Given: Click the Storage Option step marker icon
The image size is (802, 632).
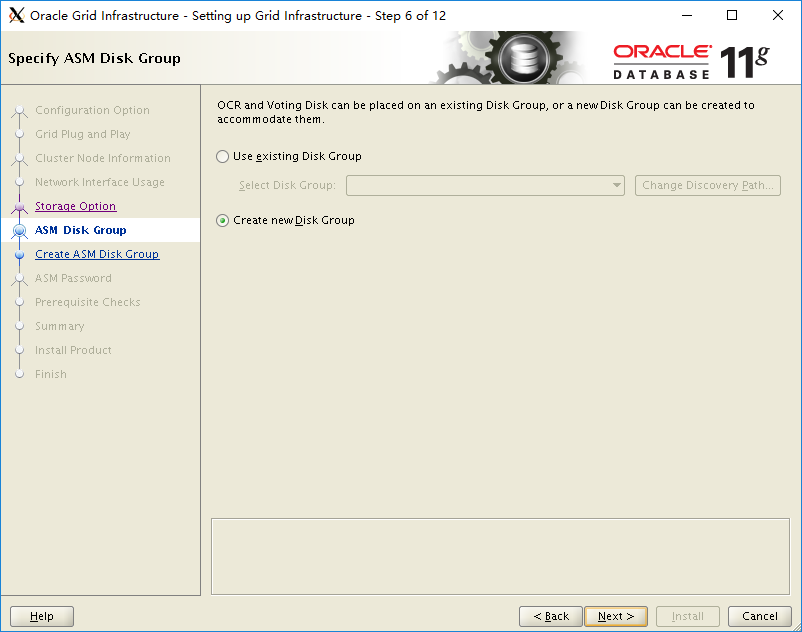Looking at the screenshot, I should (x=19, y=207).
